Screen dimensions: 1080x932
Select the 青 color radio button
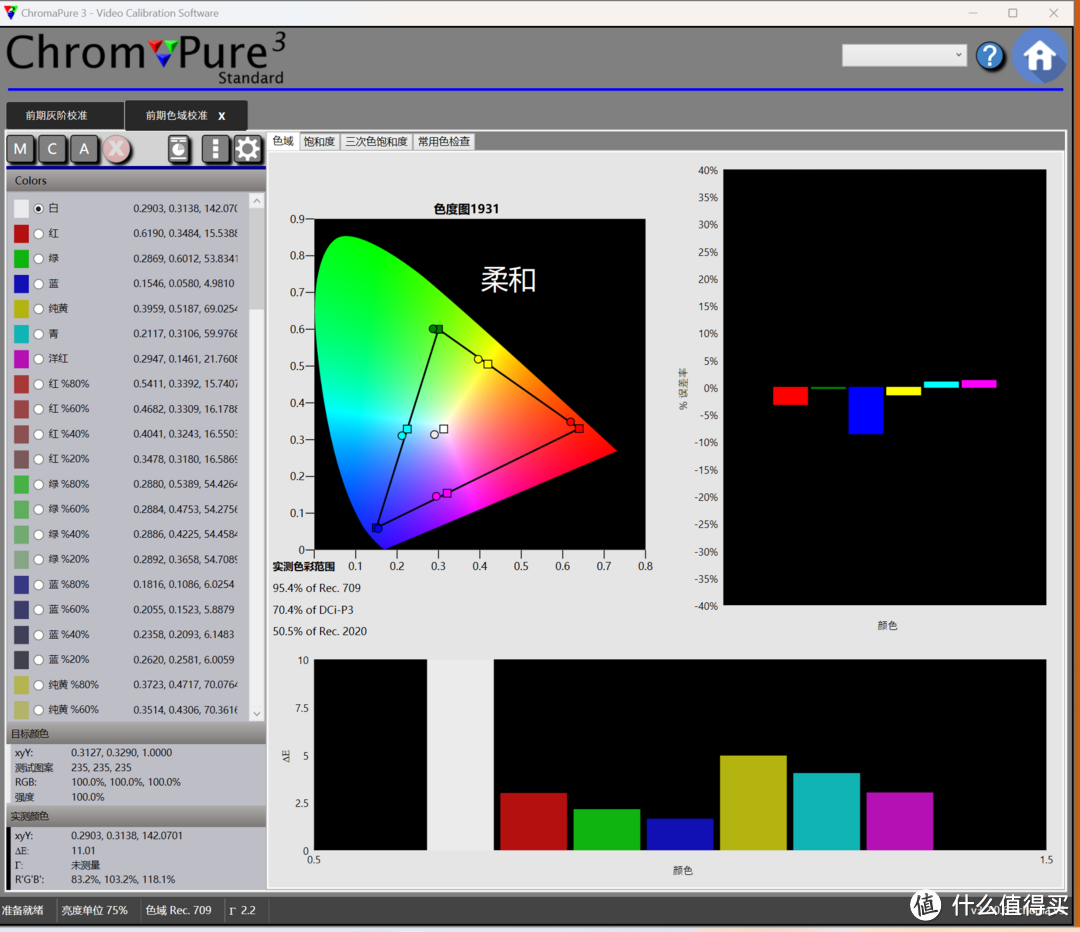click(x=39, y=334)
